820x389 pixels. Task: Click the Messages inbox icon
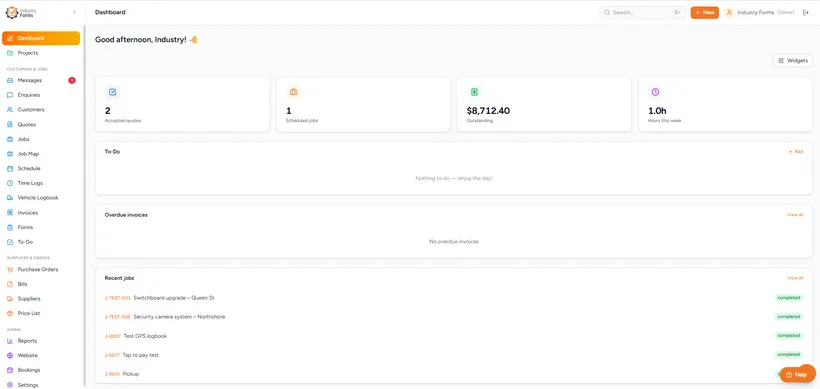pos(10,81)
